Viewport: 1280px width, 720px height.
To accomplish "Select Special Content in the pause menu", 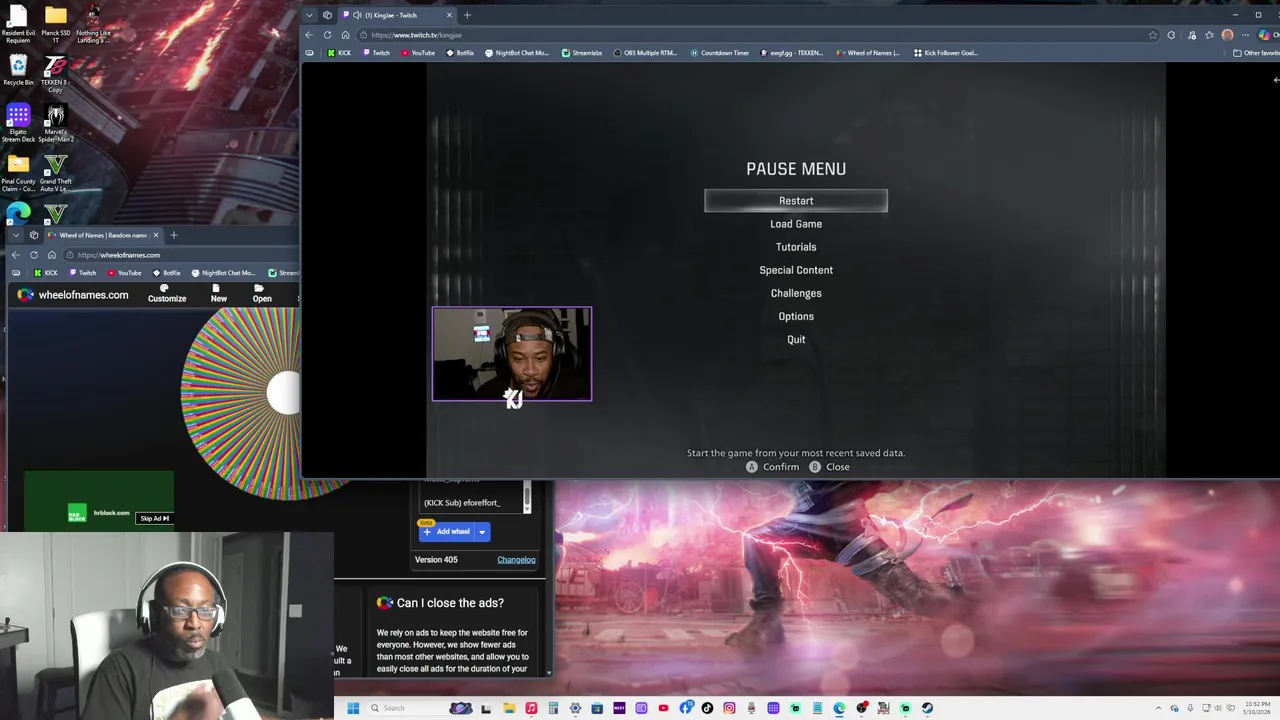I will pos(796,270).
